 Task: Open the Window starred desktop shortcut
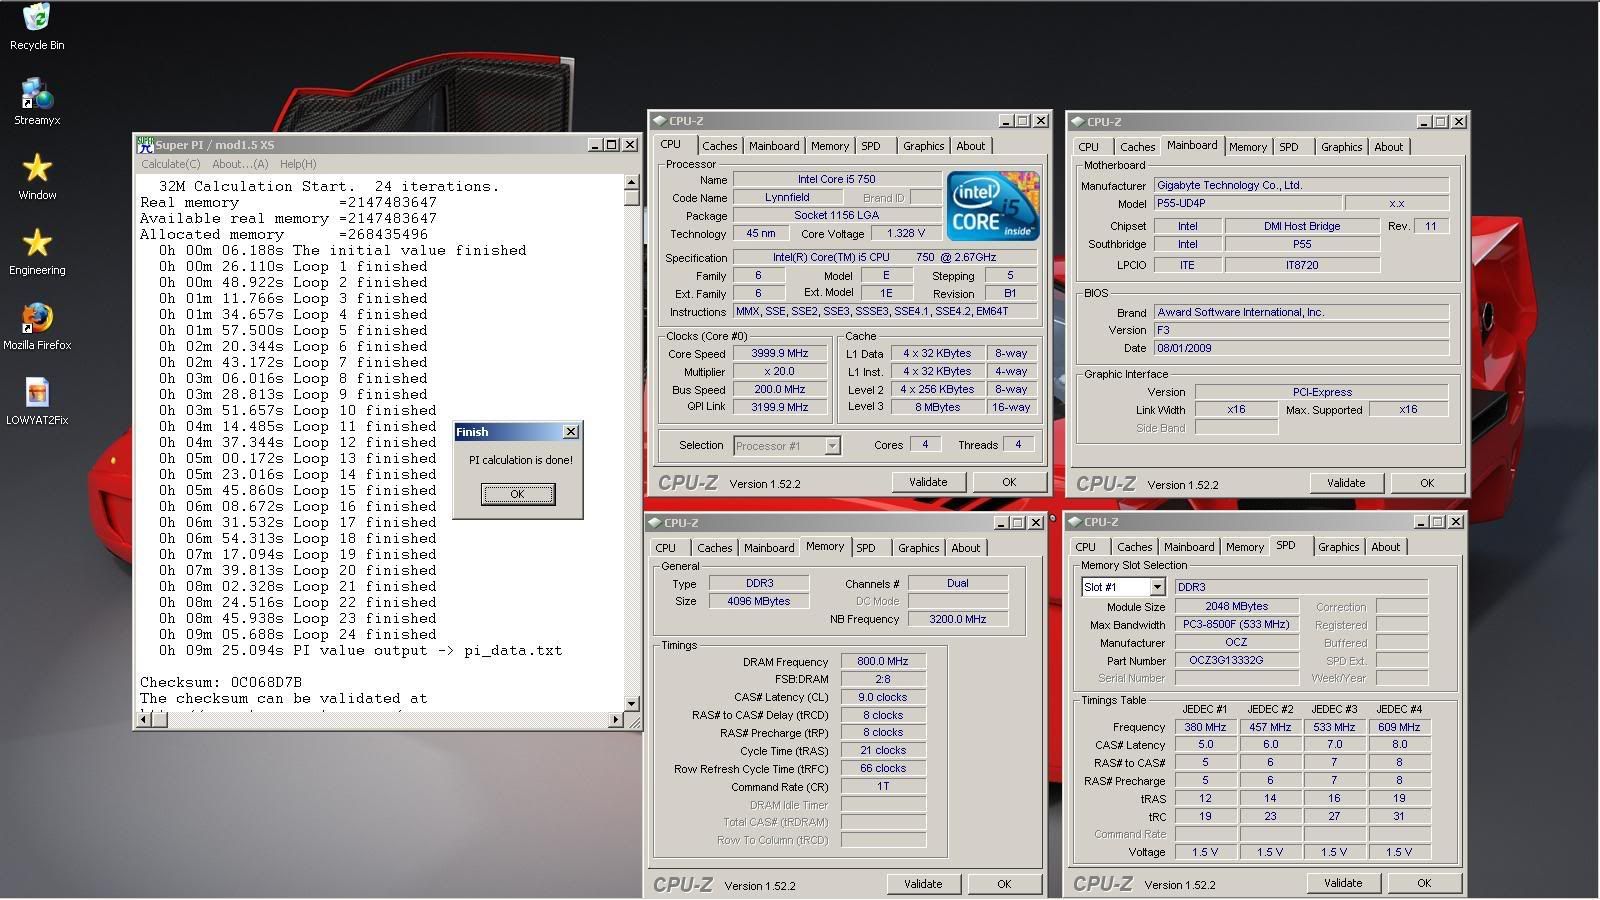pos(37,169)
